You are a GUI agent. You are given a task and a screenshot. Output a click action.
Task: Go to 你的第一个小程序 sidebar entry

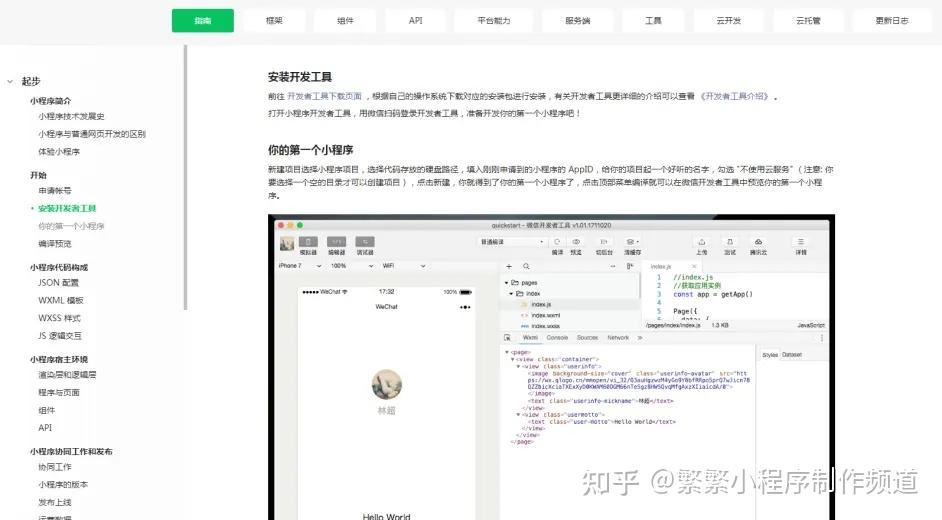71,226
